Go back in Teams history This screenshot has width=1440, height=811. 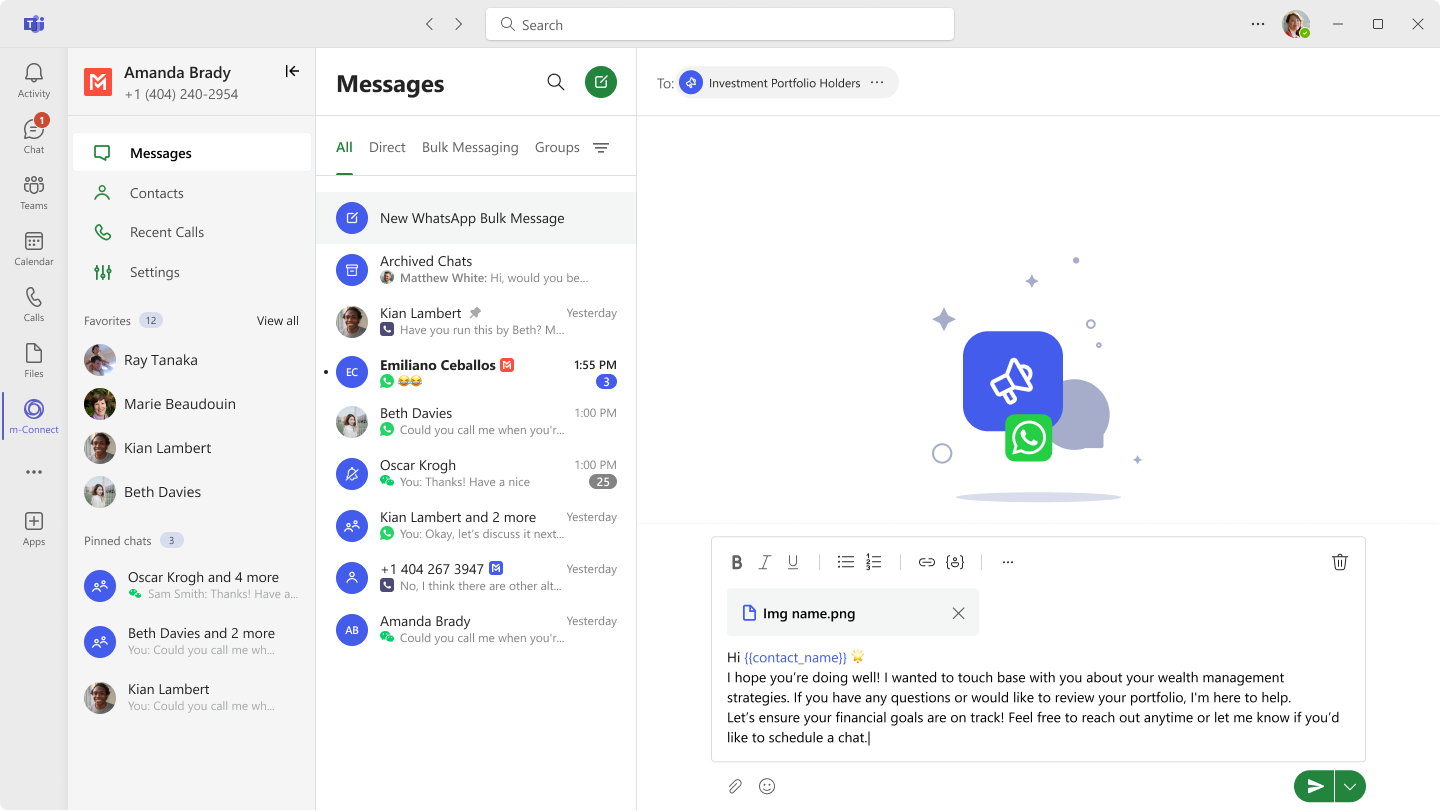click(430, 24)
